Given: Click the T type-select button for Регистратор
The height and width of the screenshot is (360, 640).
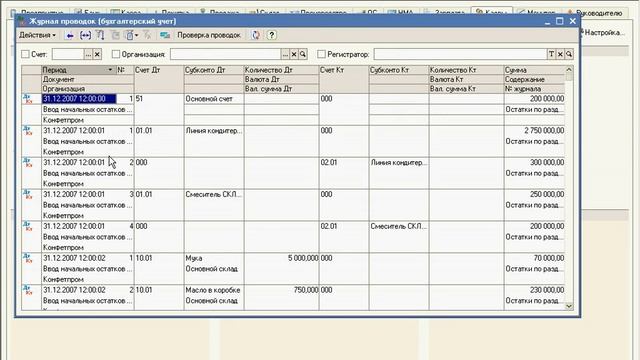Looking at the screenshot, I should coord(551,54).
